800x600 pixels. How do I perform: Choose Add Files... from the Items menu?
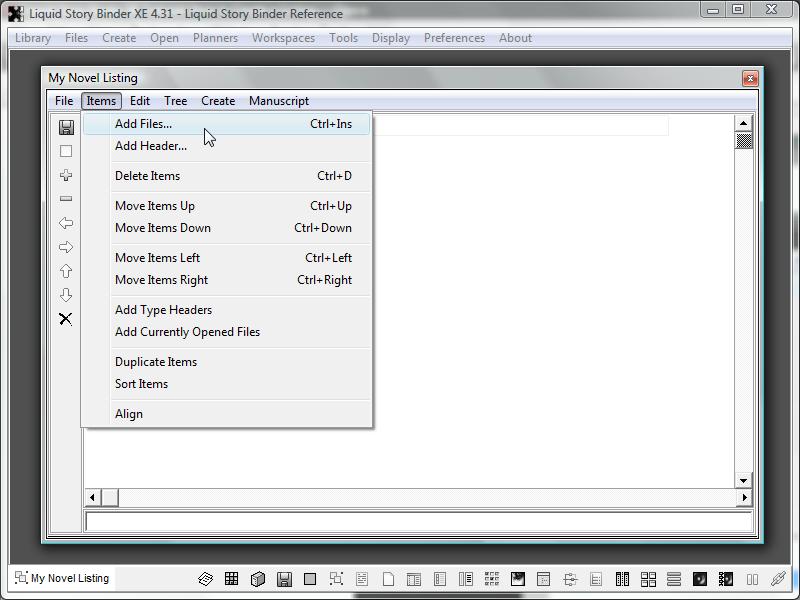pos(143,124)
